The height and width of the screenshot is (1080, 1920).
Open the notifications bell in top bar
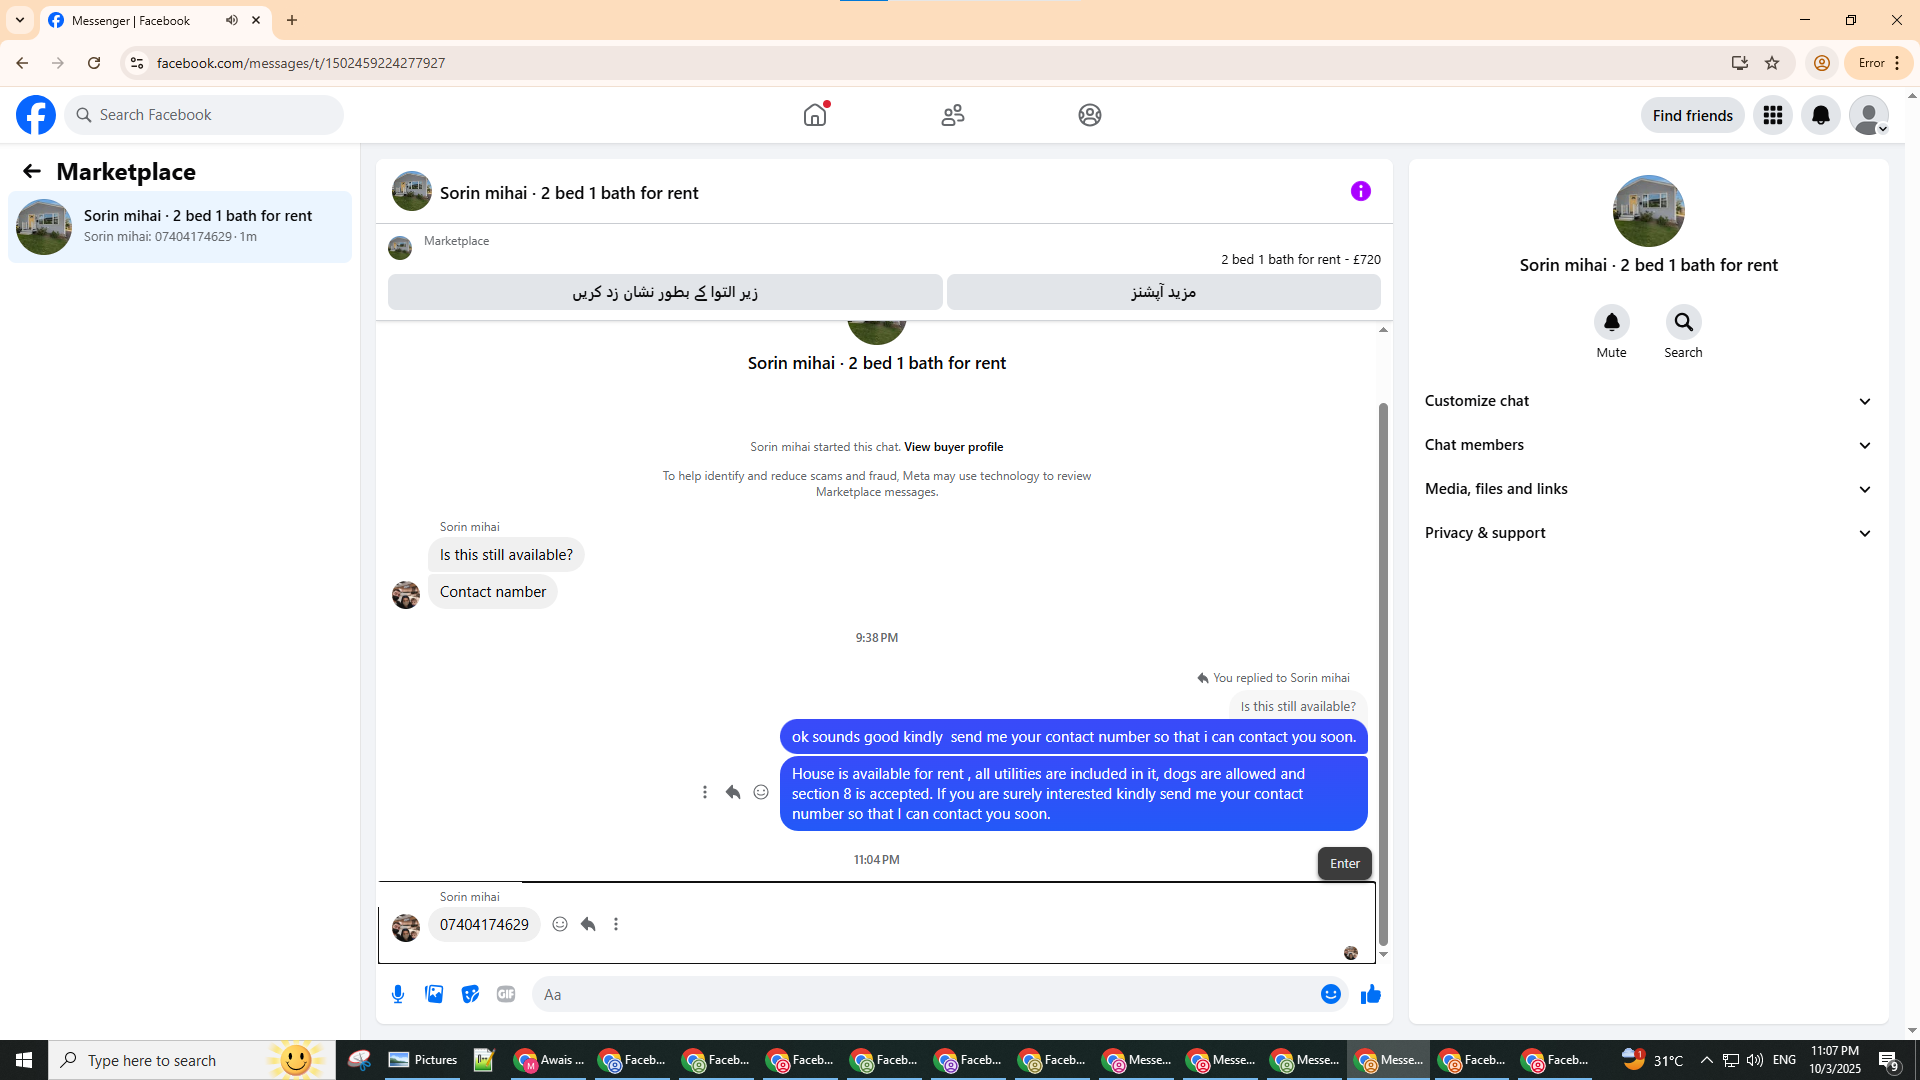click(x=1821, y=115)
